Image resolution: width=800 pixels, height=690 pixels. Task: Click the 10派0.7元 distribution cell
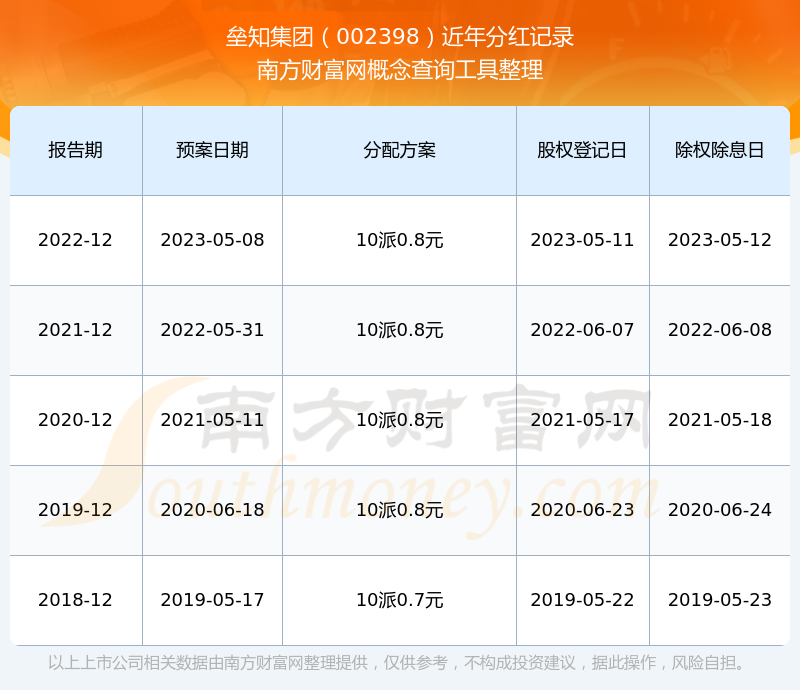point(399,600)
